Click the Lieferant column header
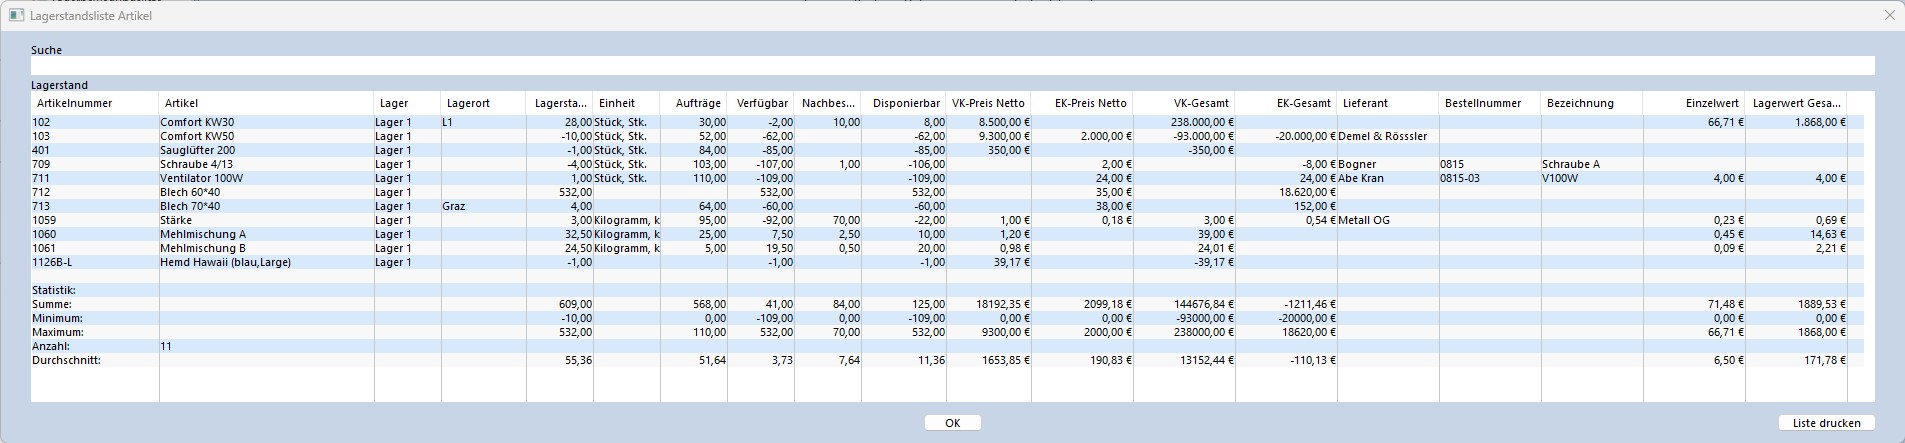Viewport: 1905px width, 443px height. pos(1387,103)
